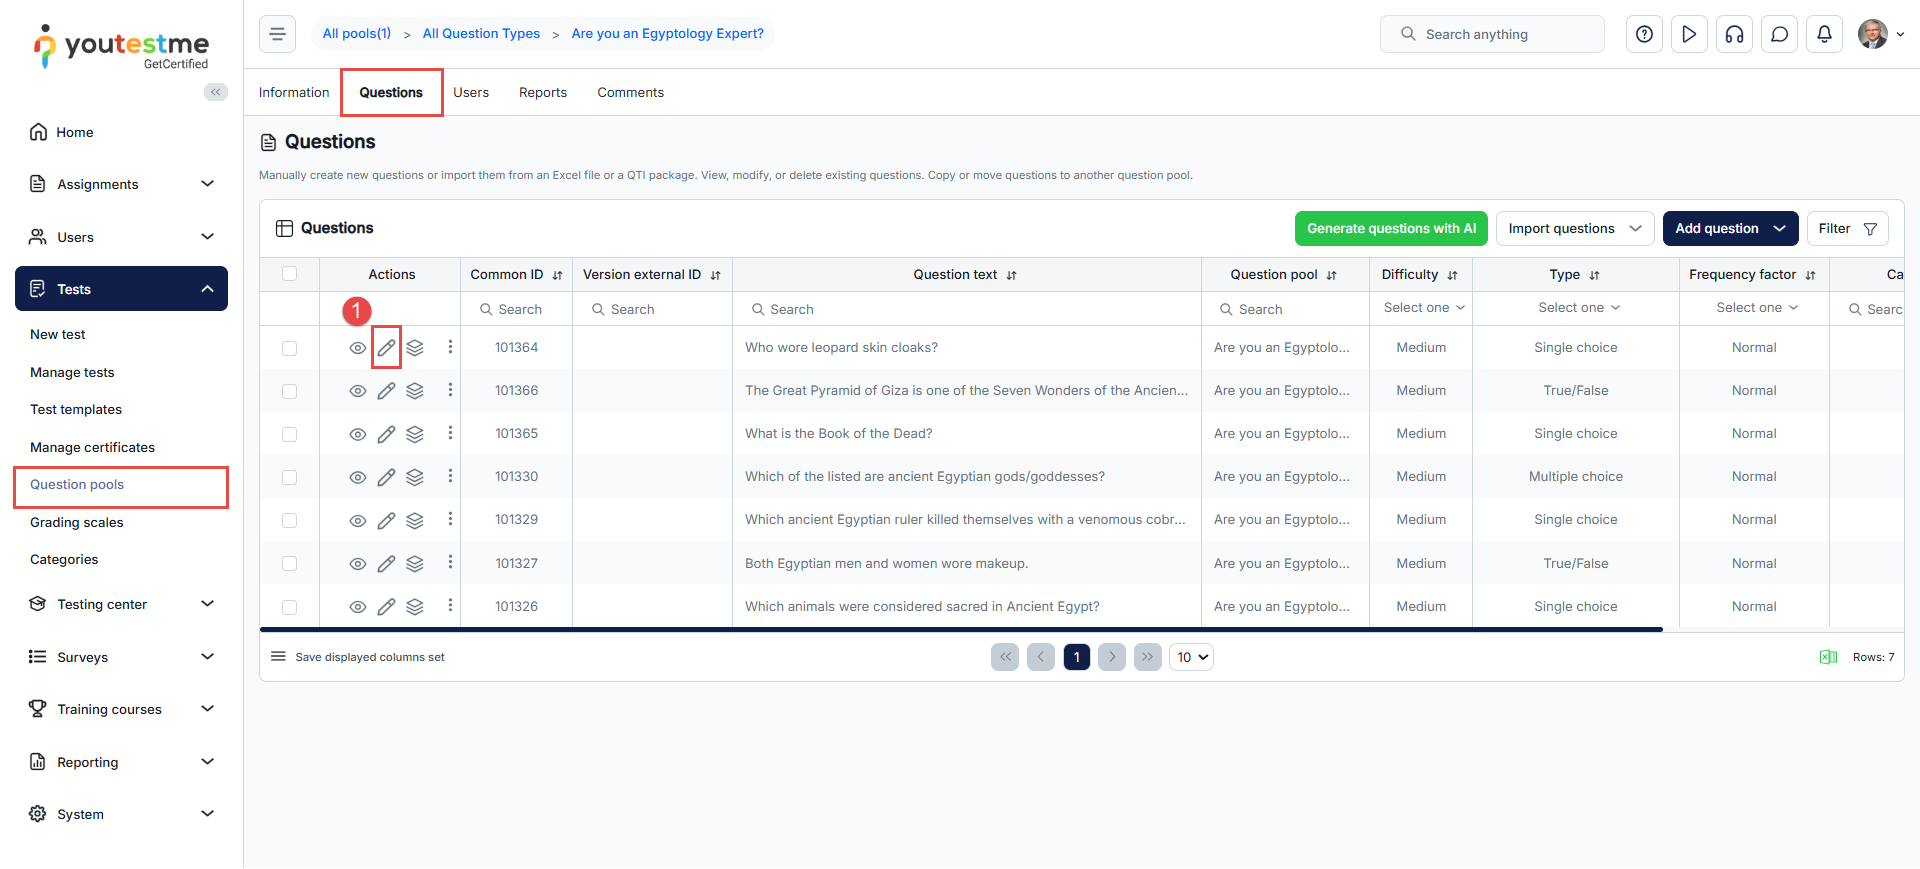Export table using the Excel icon
1920x869 pixels.
(x=1828, y=657)
